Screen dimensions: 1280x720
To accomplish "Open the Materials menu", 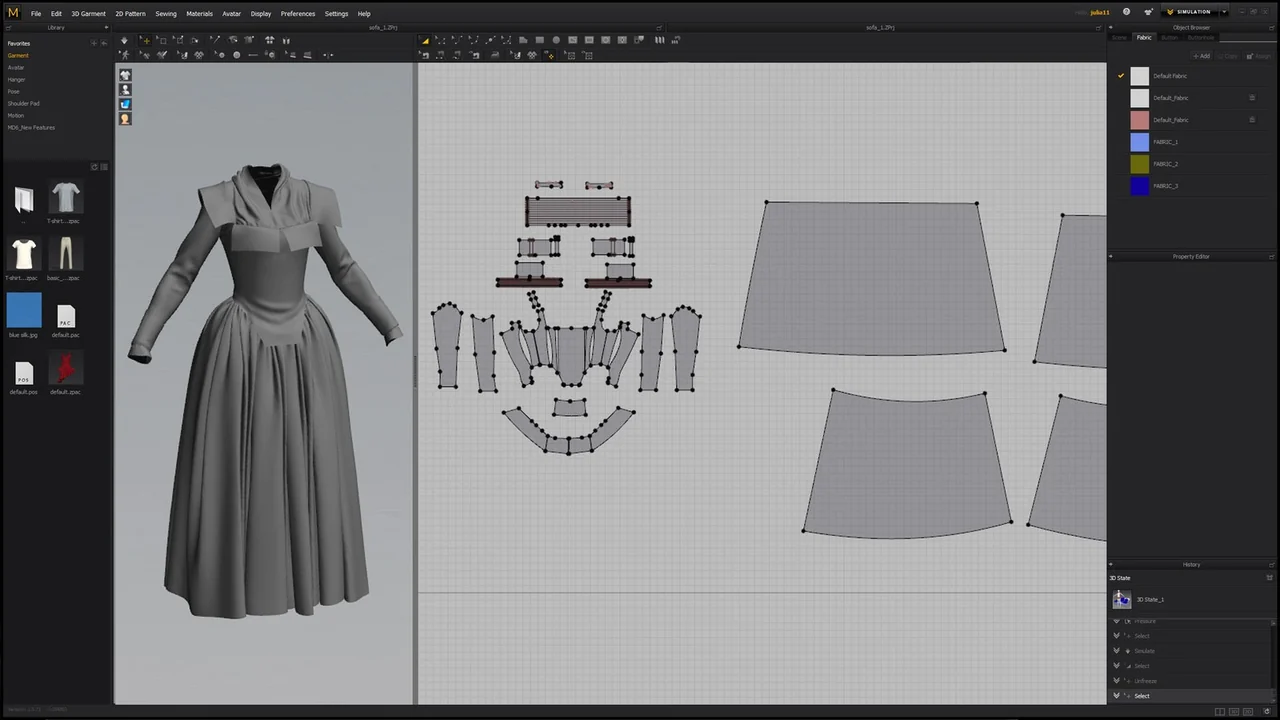I will pos(199,14).
